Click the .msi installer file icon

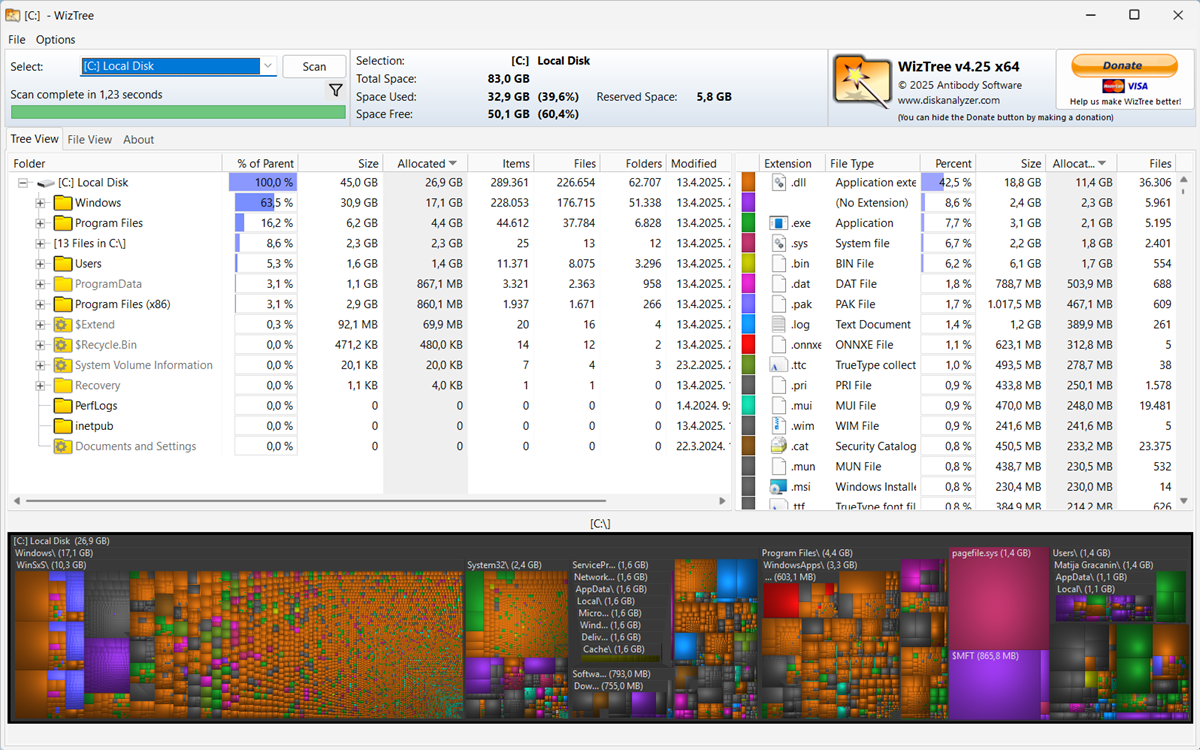779,487
